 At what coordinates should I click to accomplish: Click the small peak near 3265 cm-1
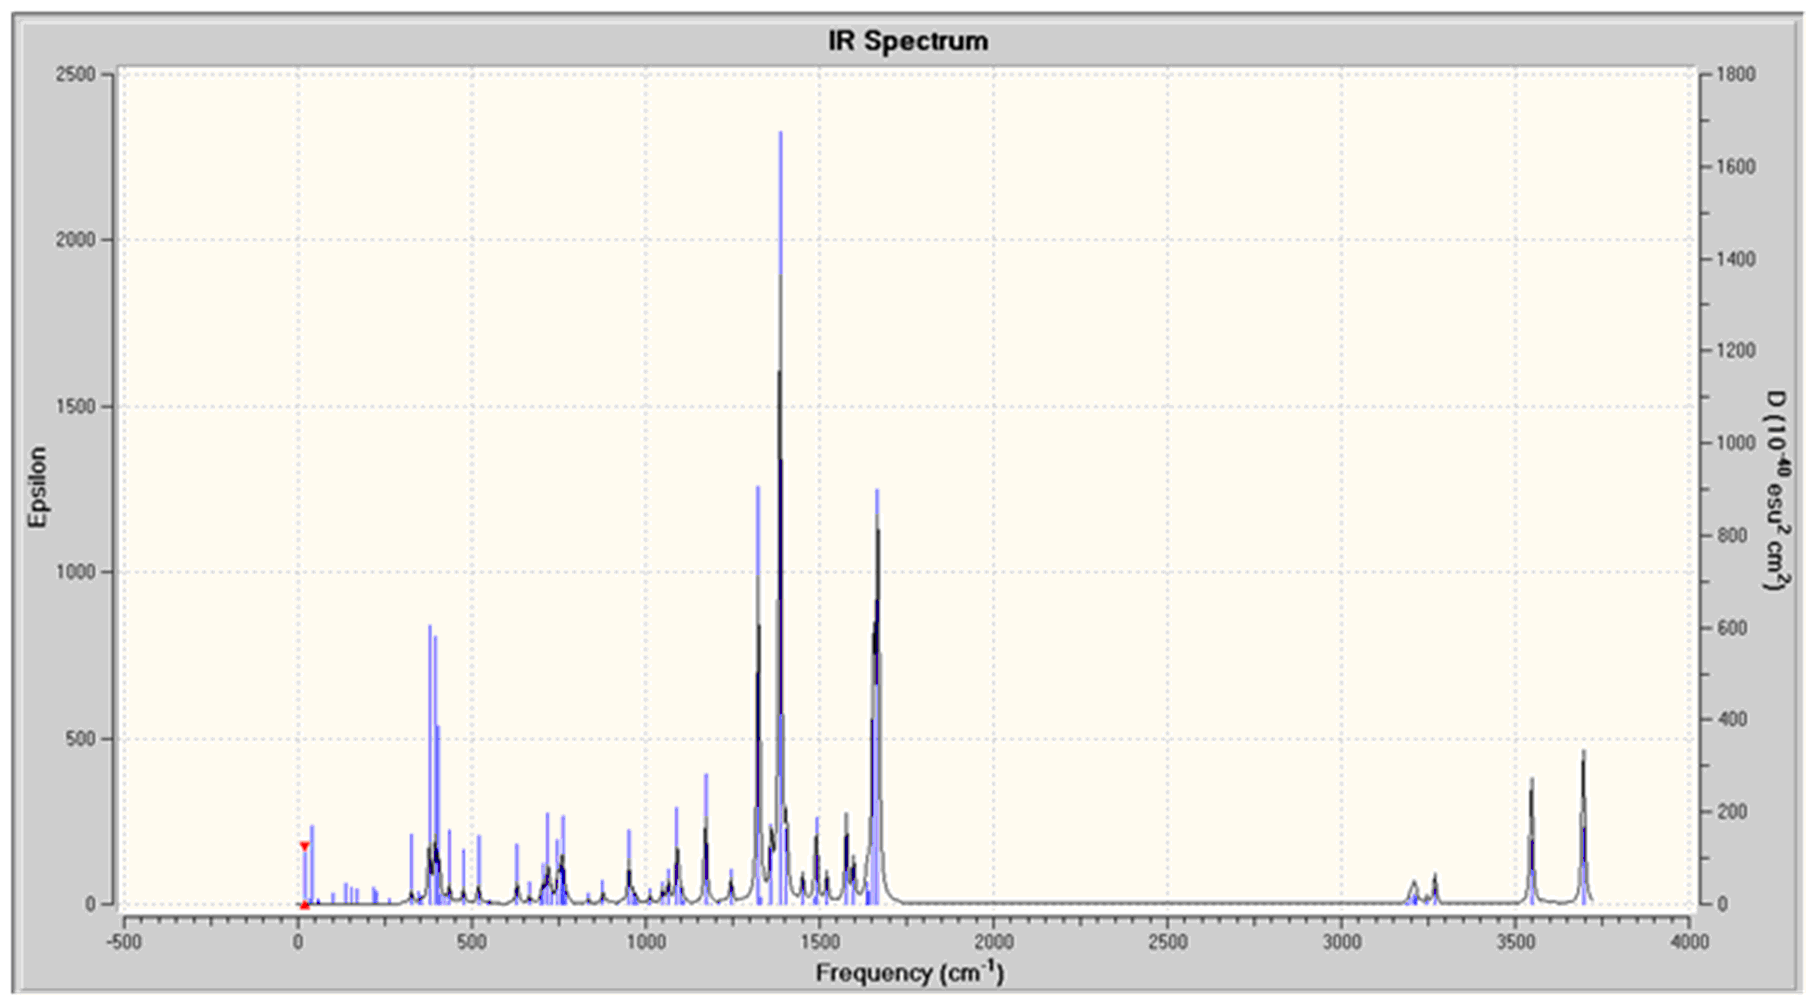(1434, 888)
